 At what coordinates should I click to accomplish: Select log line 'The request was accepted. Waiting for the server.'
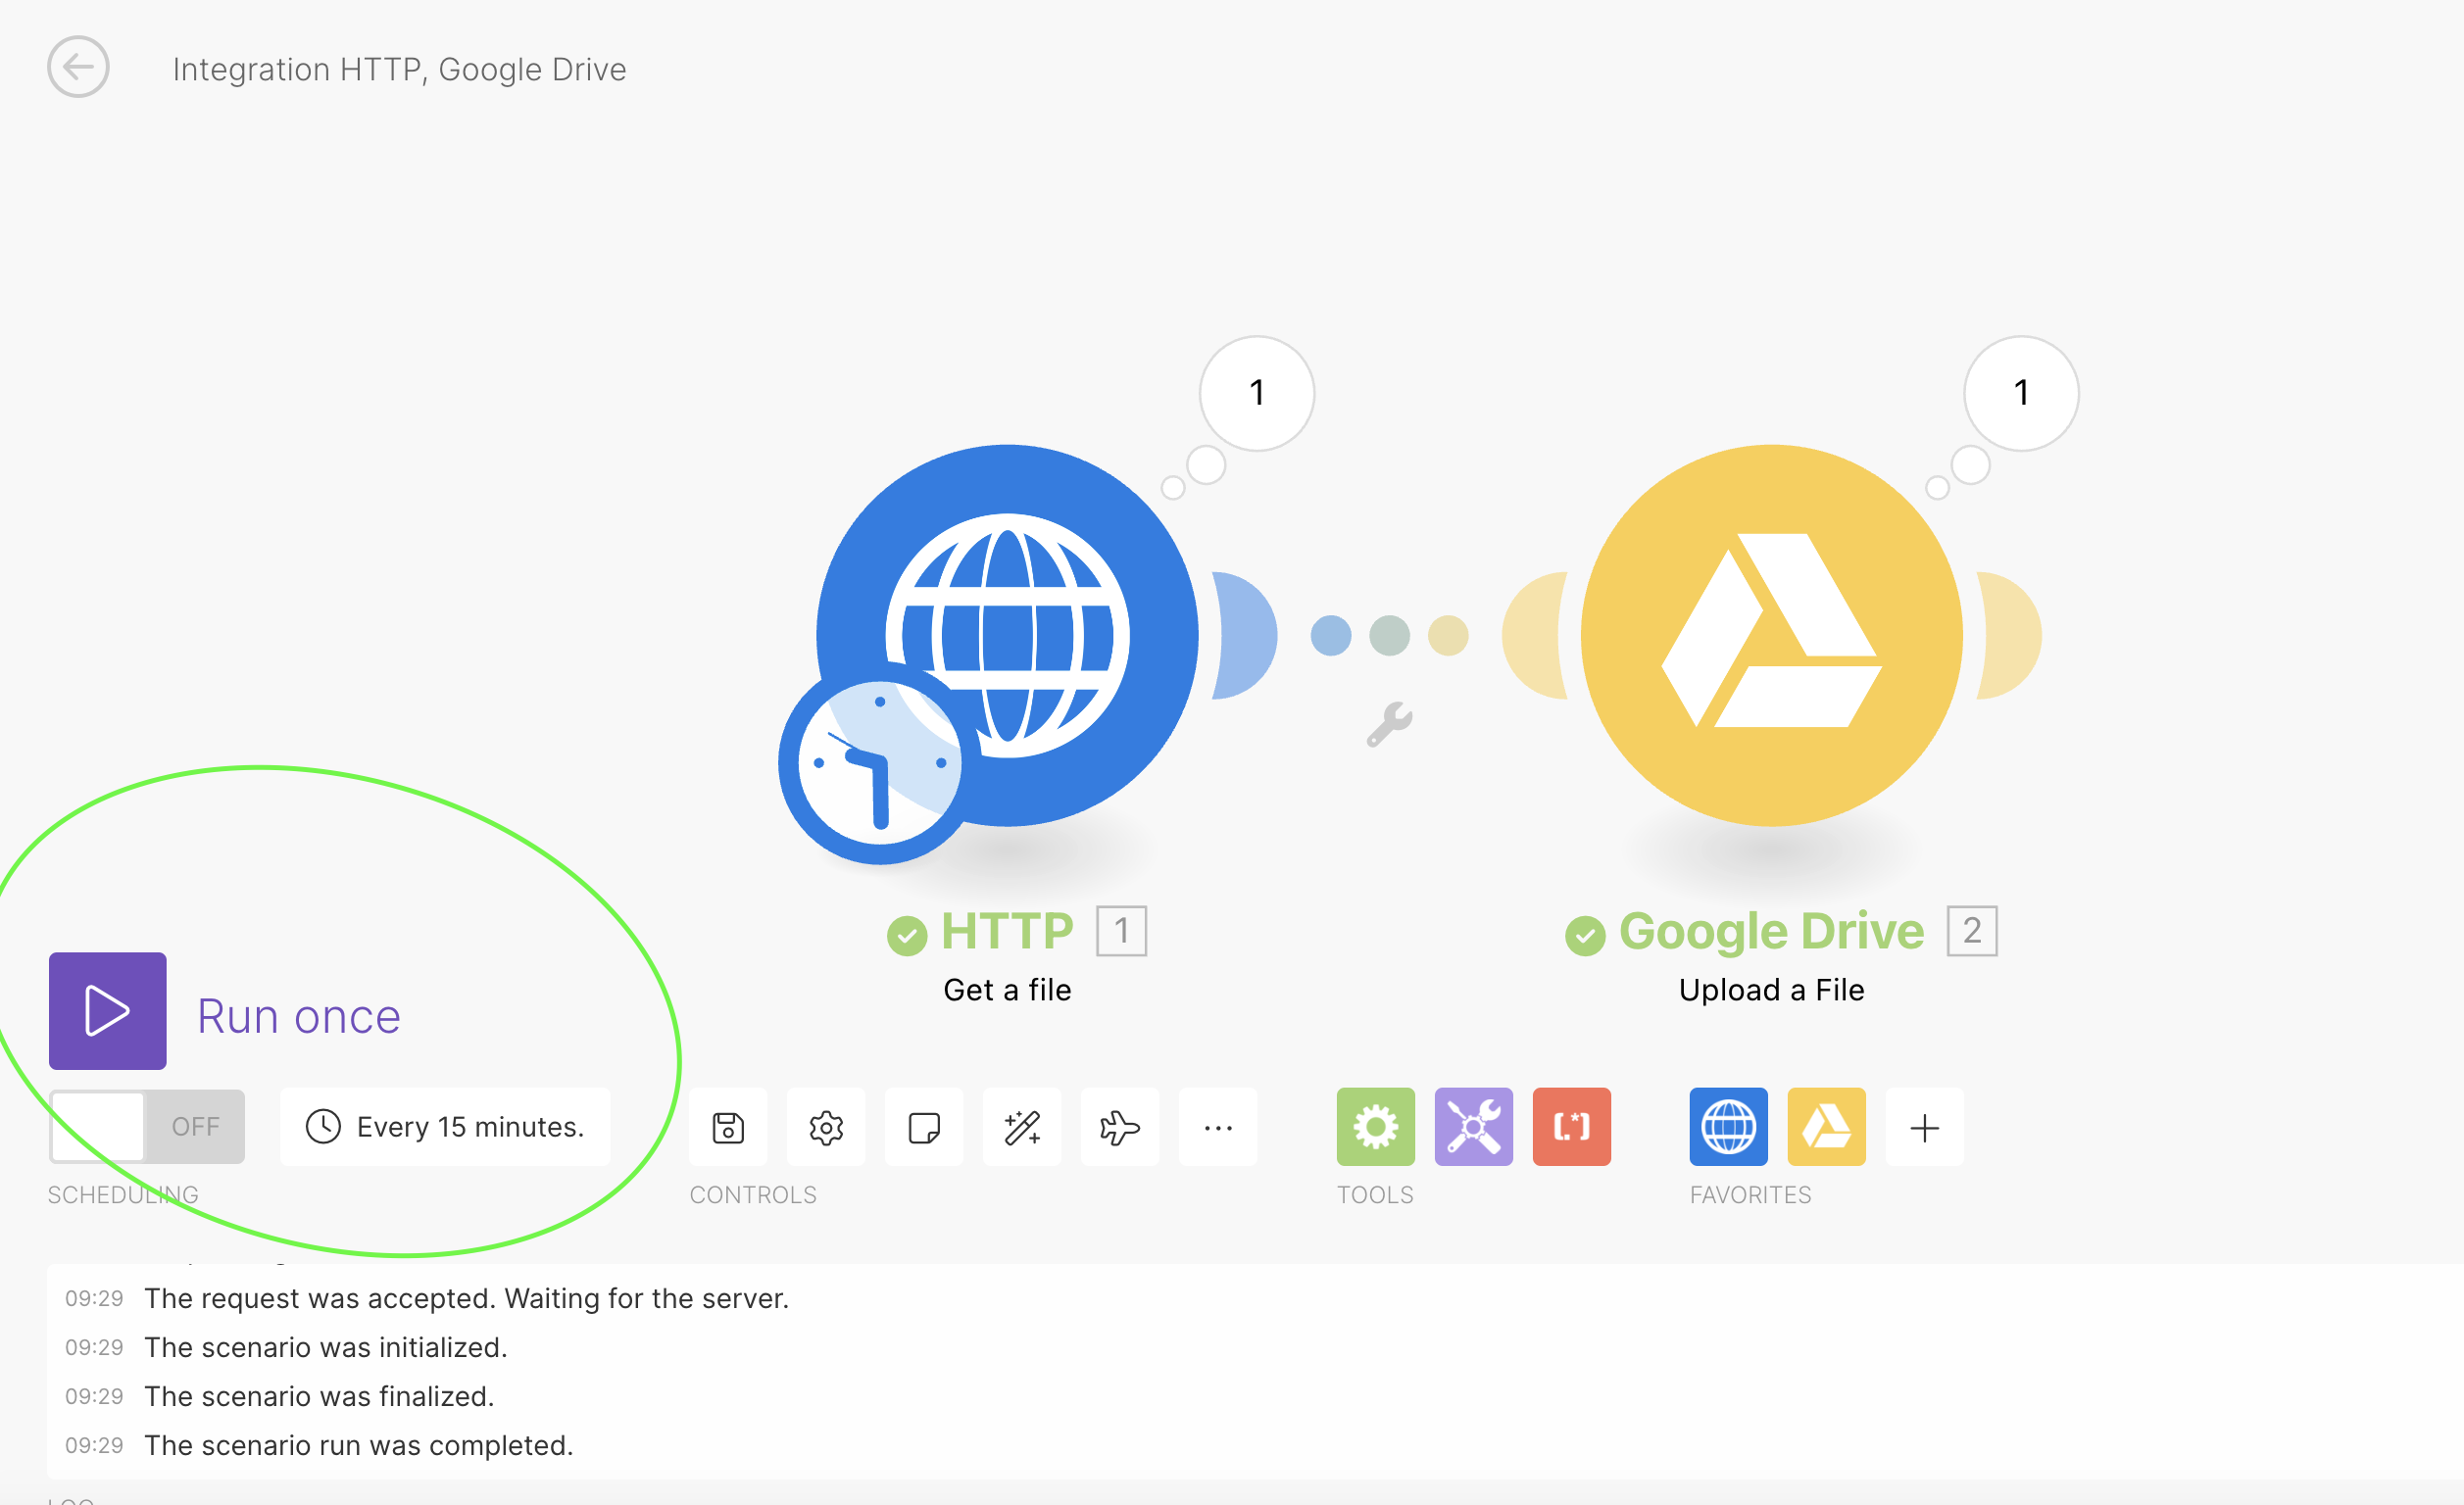467,1298
